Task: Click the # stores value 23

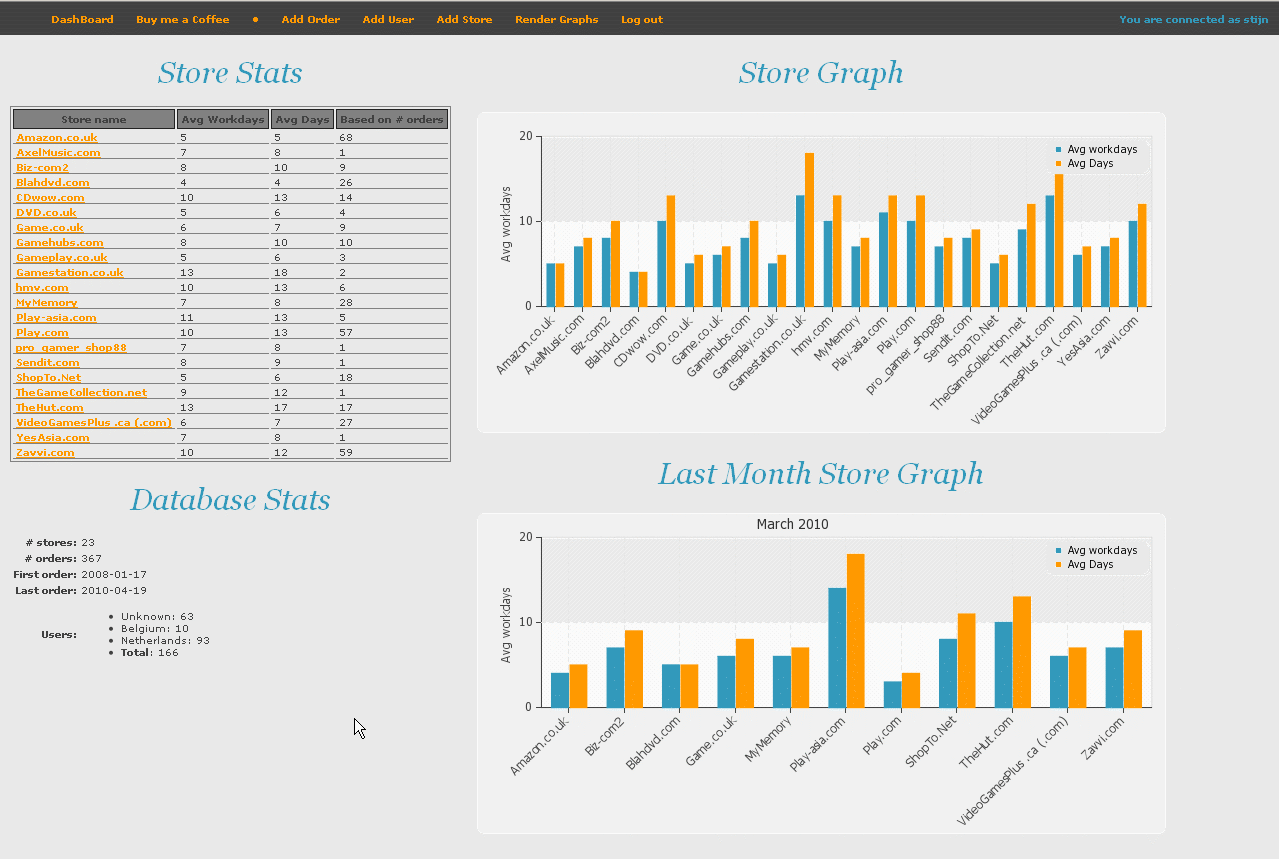Action: click(88, 543)
